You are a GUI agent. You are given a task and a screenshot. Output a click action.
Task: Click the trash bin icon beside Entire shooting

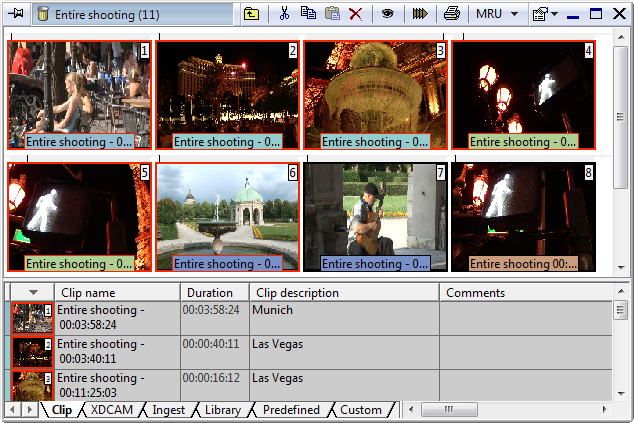coord(42,14)
